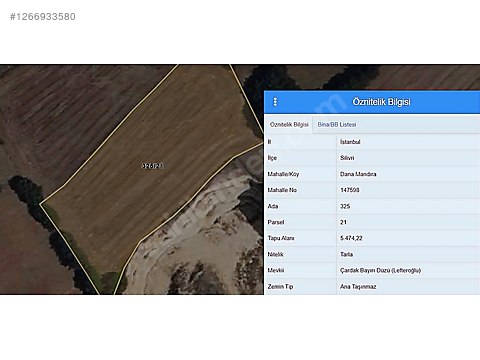Click the Nitelik field label
This screenshot has width=480, height=360.
(x=275, y=254)
